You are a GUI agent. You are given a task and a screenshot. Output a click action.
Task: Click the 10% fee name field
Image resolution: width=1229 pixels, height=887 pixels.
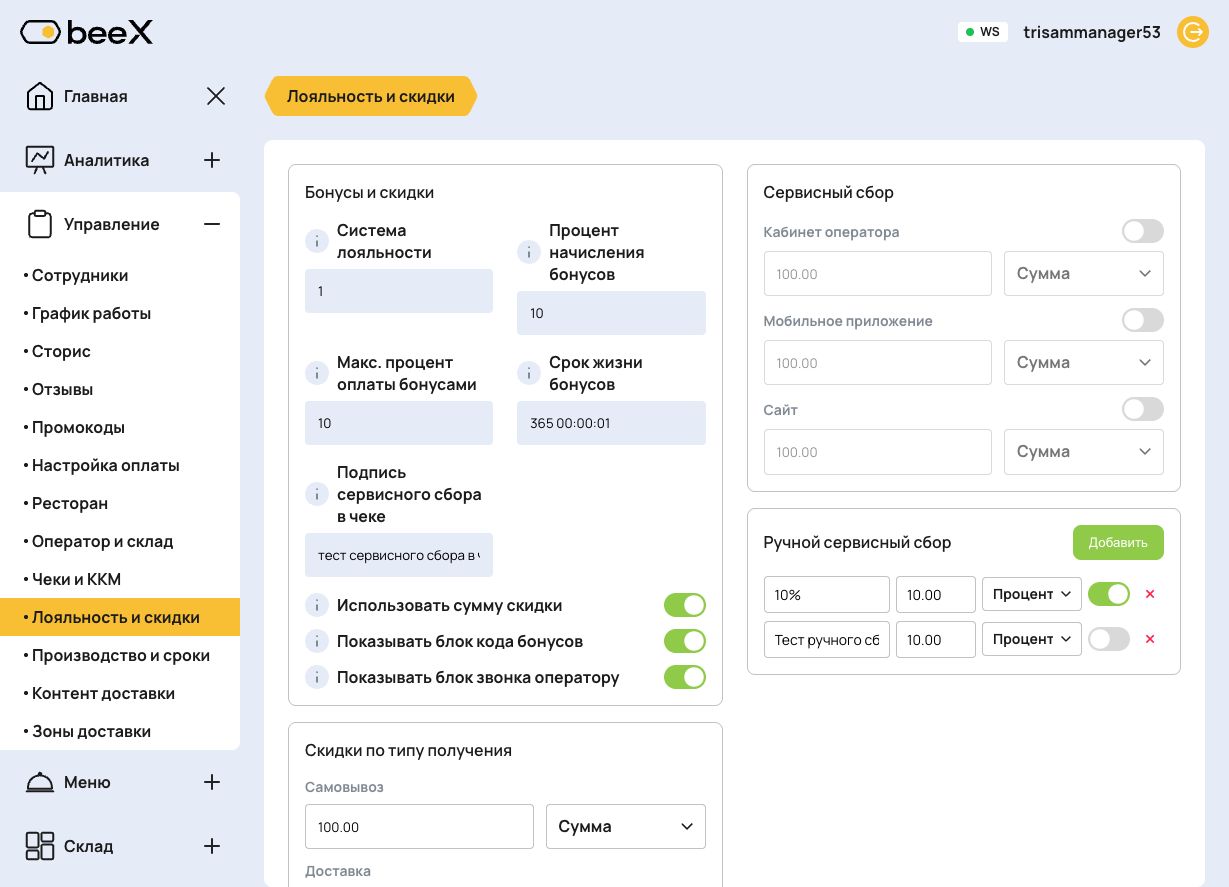pos(827,594)
